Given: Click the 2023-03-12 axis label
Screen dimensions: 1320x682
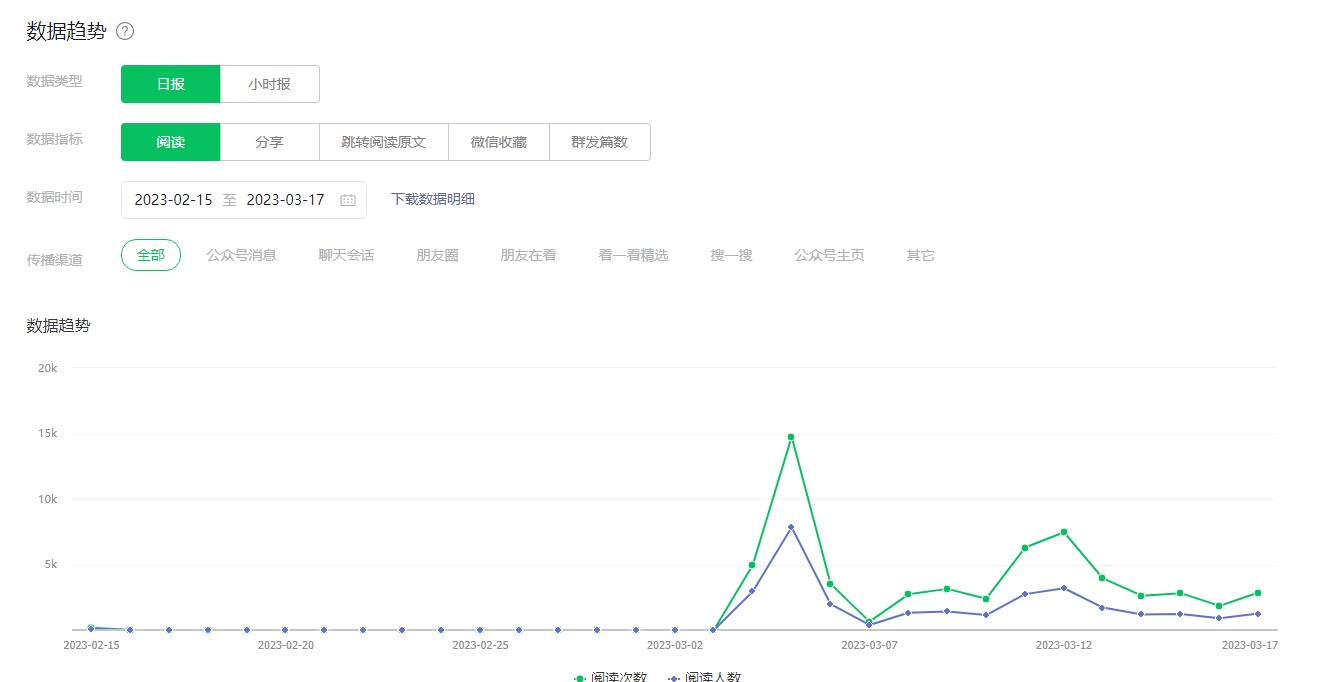Looking at the screenshot, I should (1062, 645).
